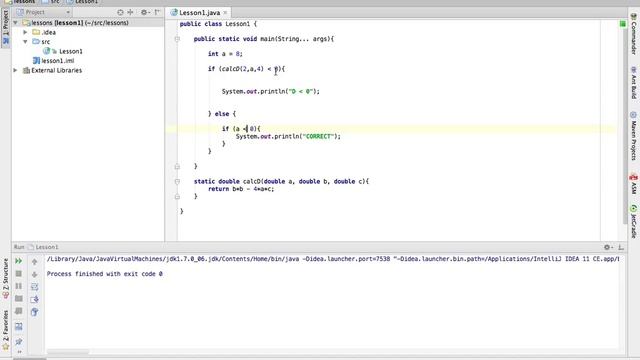The image size is (640, 360).
Task: Click Lesson1 breadcrumb in navigation bar
Action: [x=83, y=2]
